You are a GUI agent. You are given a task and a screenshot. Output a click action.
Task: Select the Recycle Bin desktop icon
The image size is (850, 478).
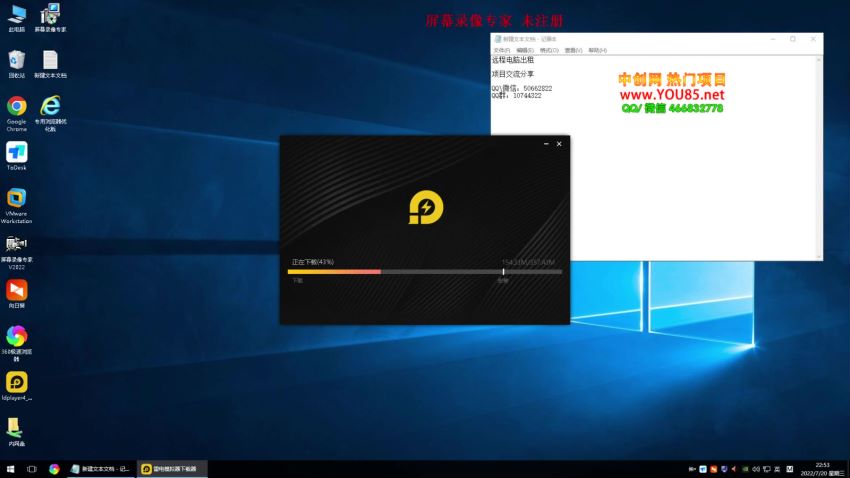point(16,64)
